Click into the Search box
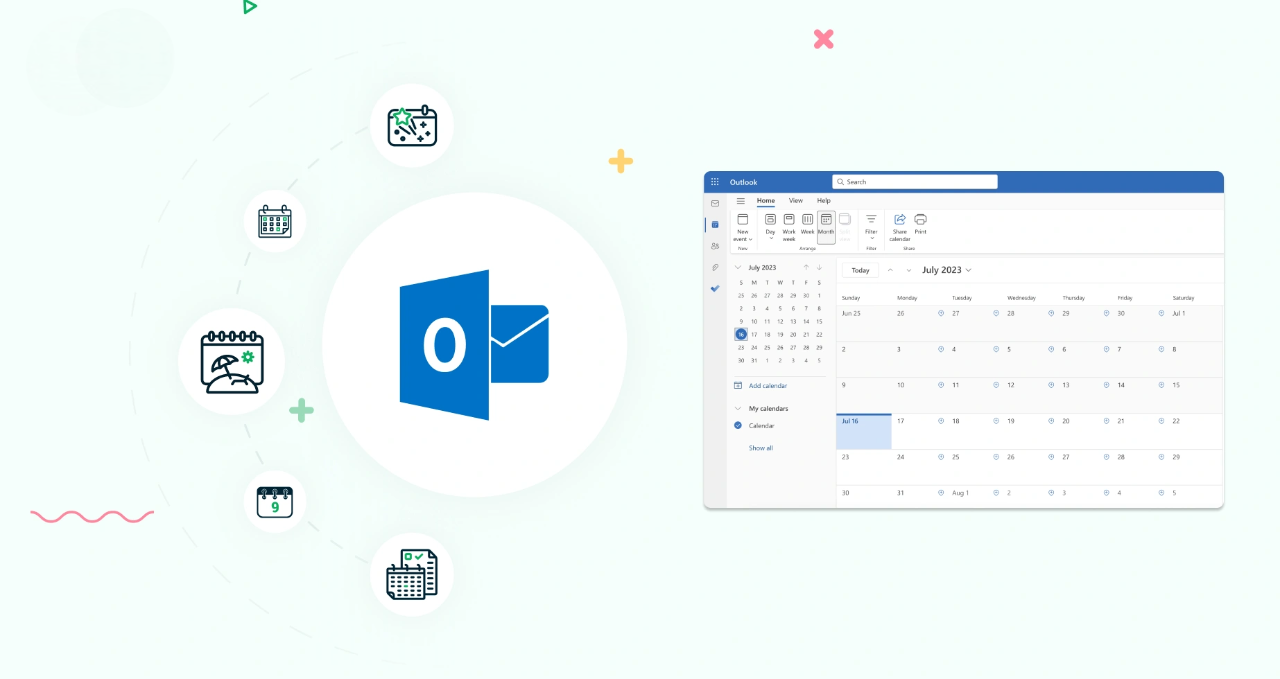 tap(915, 182)
